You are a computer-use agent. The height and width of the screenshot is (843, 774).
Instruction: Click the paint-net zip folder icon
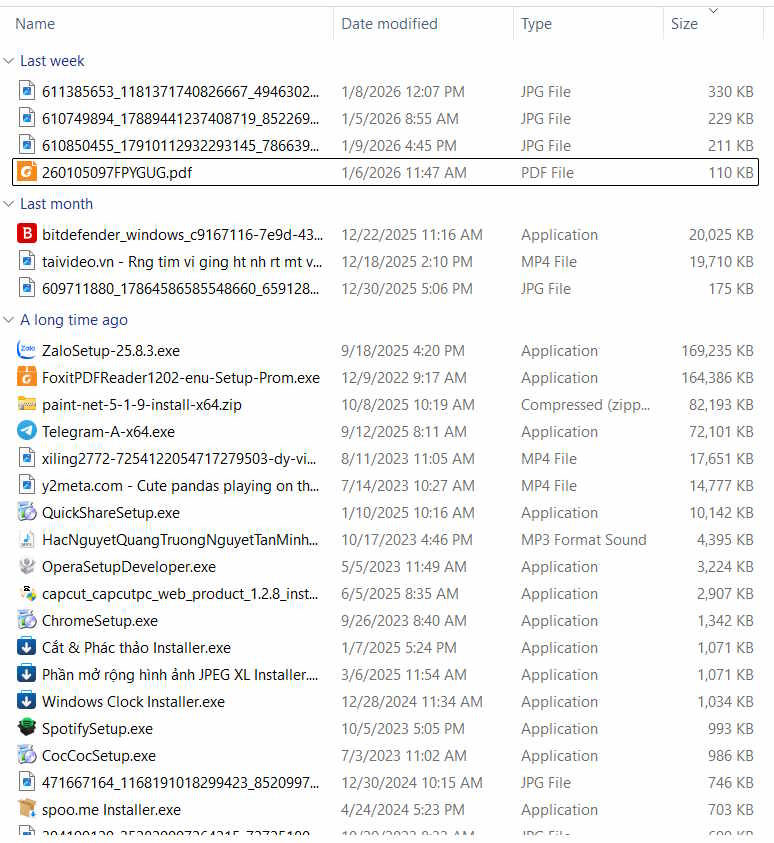(x=27, y=404)
